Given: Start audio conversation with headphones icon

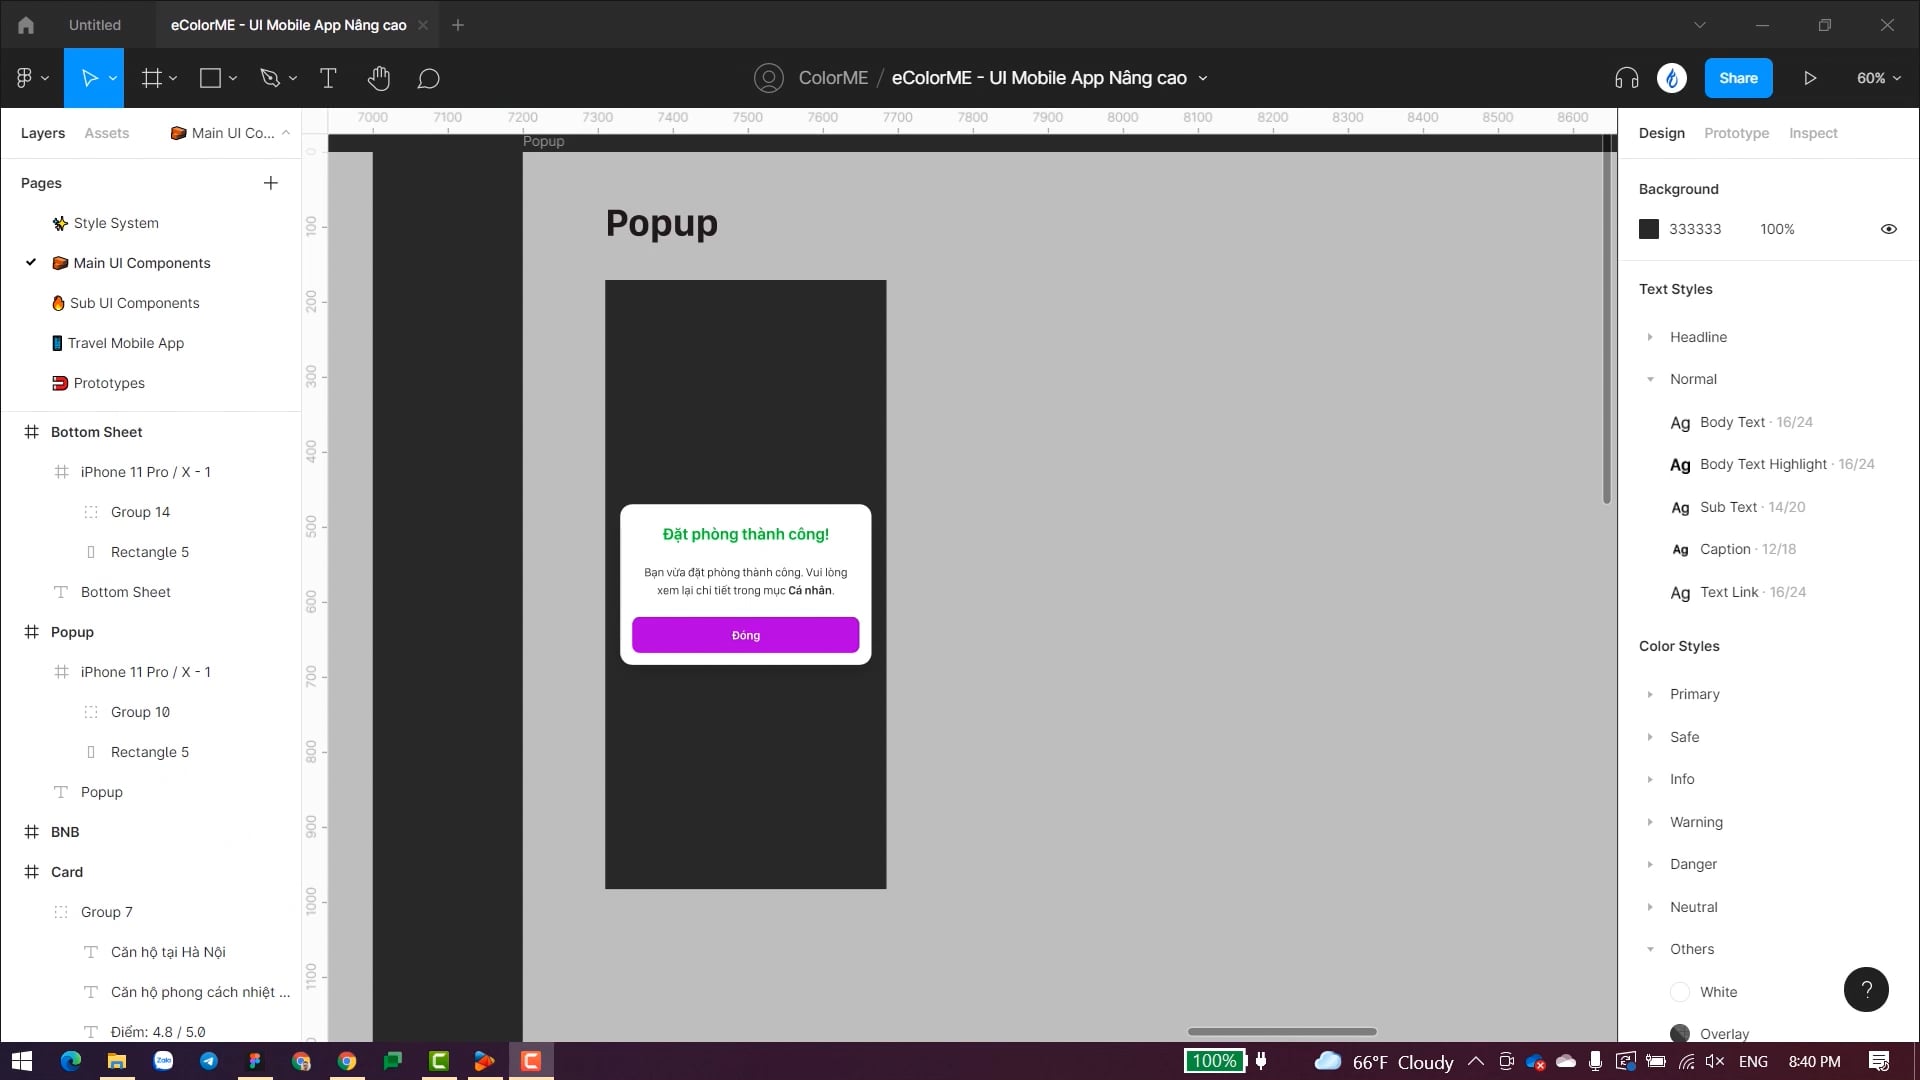Looking at the screenshot, I should click(1627, 78).
